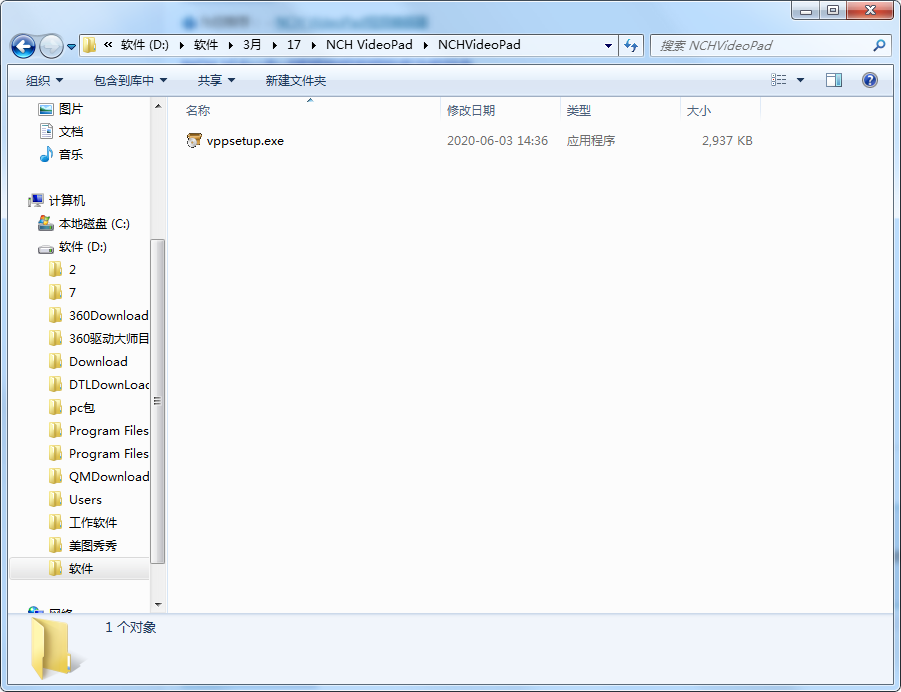Open the address bar history dropdown arrow
Viewport: 901px width, 692px height.
608,45
